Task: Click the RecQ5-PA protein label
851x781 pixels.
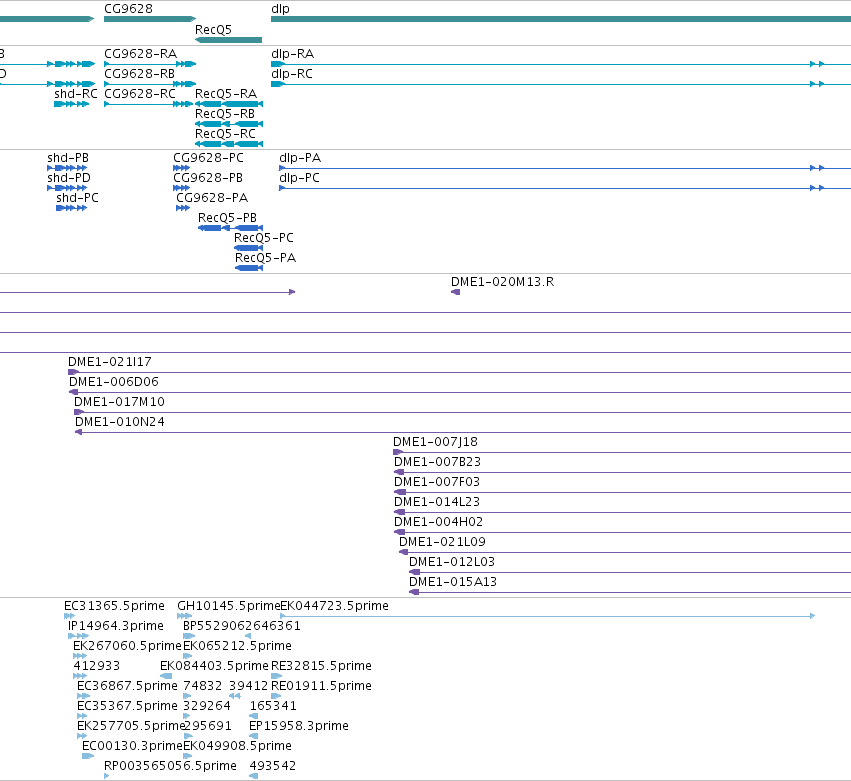Action: tap(265, 258)
